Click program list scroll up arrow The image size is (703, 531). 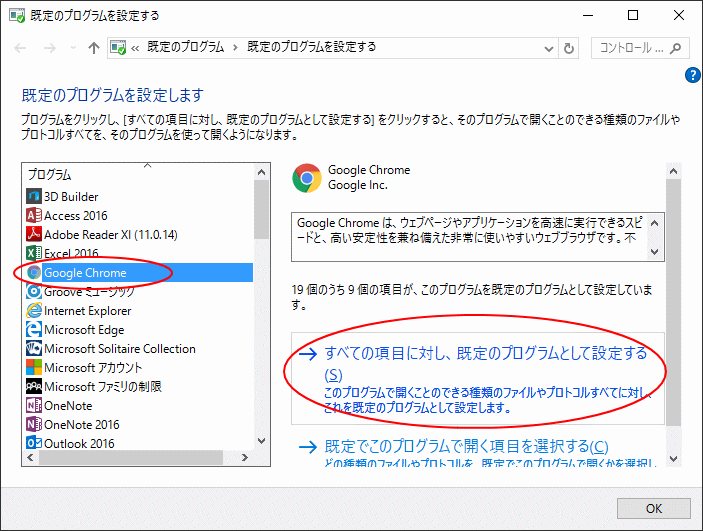coord(261,172)
